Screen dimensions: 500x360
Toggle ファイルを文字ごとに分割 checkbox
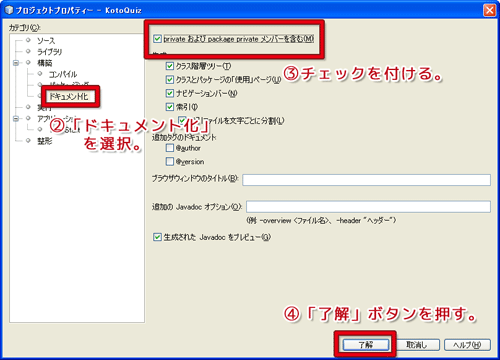tap(182, 120)
